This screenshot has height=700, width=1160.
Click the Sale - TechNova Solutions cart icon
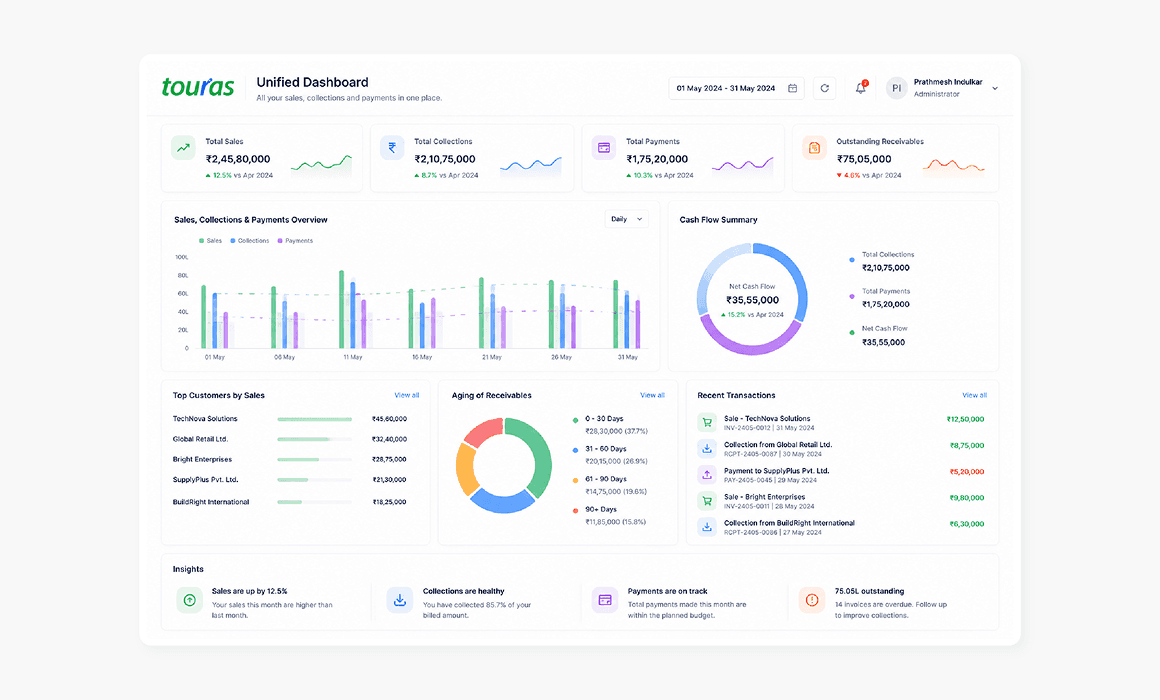tap(707, 423)
